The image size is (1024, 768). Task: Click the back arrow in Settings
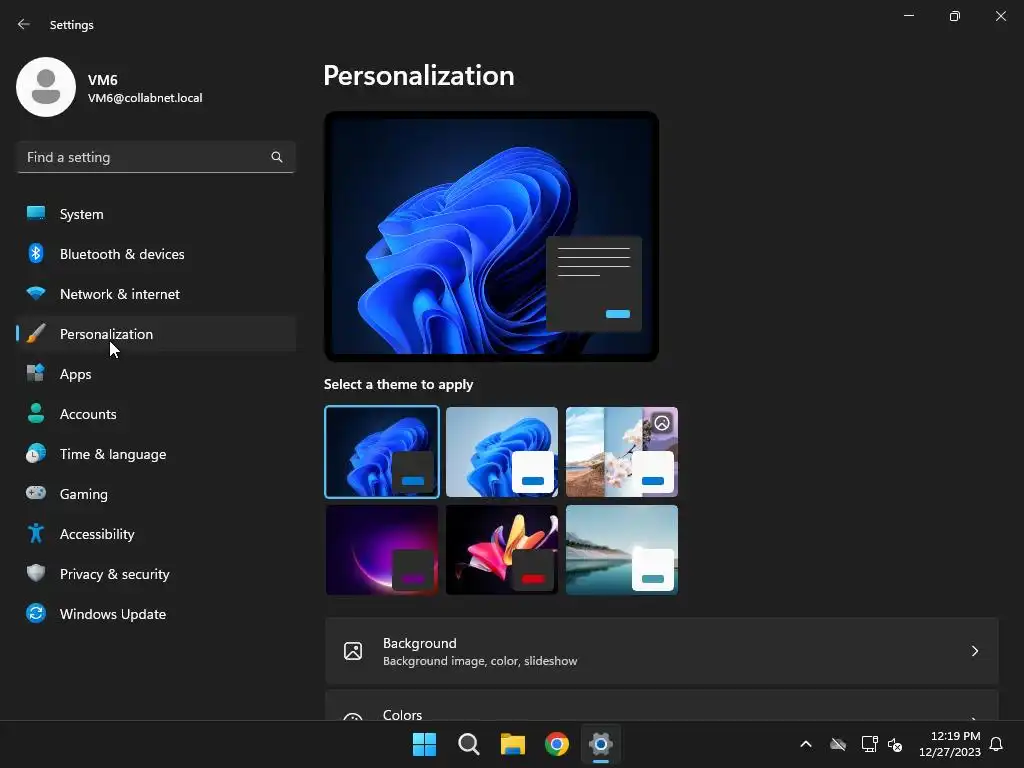tap(24, 24)
